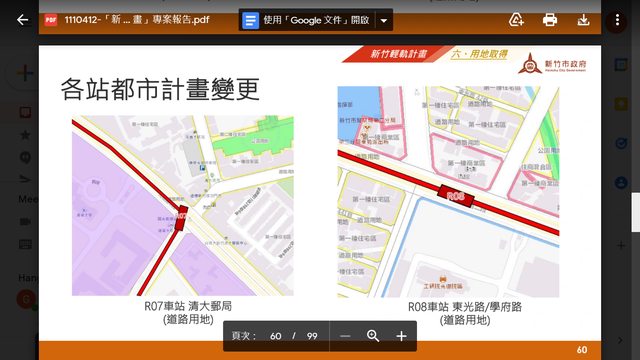Viewport: 640px width, 360px height.
Task: Open the "Open with" dropdown arrow
Action: pos(384,20)
